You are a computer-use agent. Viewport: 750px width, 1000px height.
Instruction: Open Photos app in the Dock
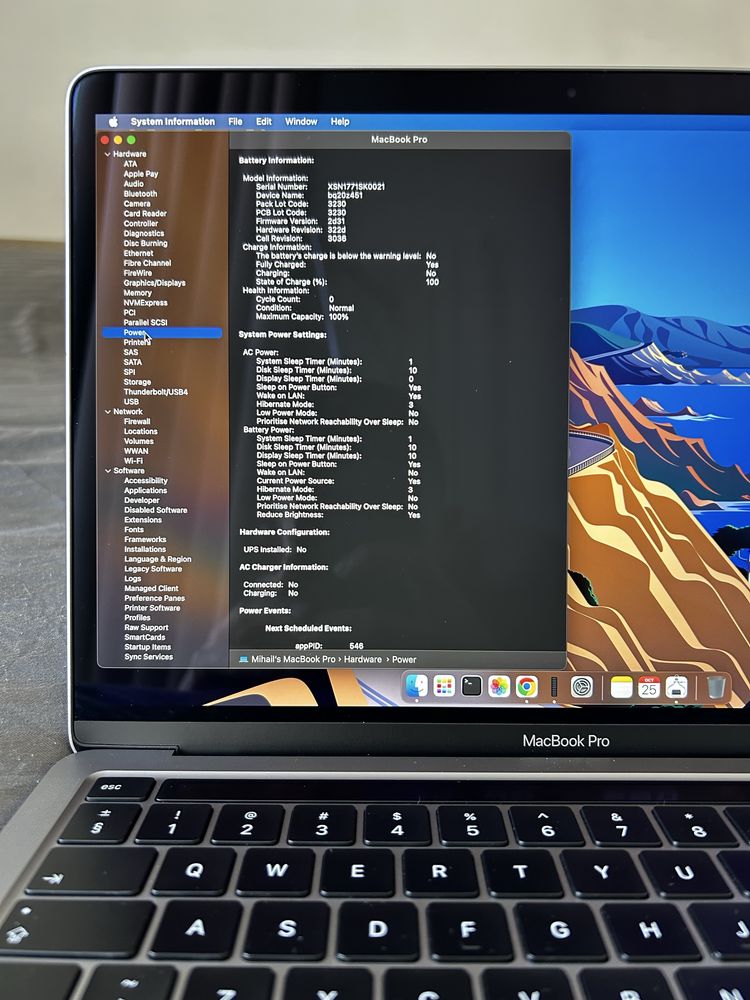coord(499,686)
